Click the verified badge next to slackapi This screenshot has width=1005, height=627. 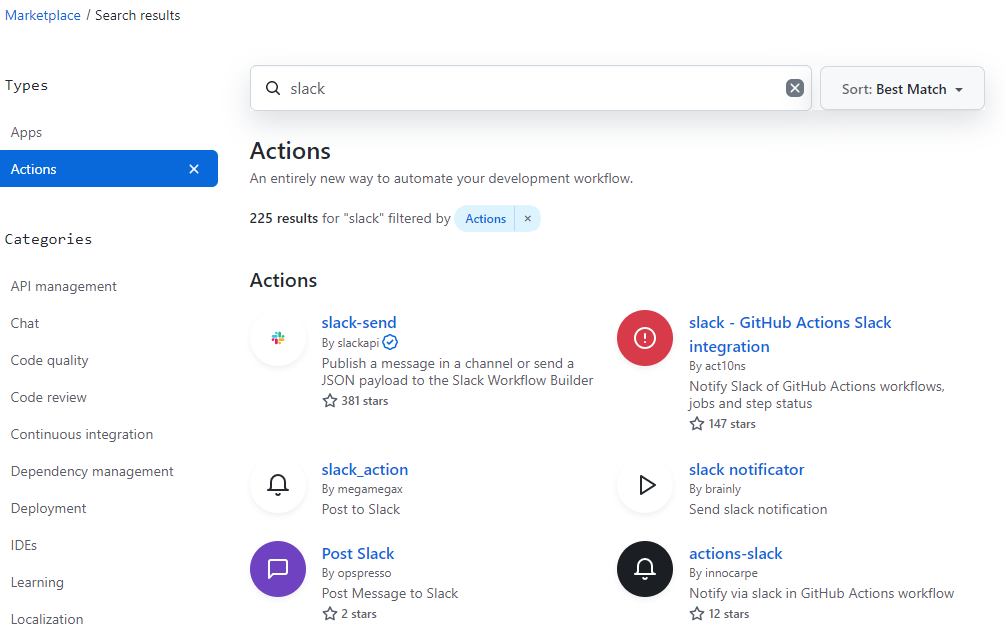tap(390, 343)
